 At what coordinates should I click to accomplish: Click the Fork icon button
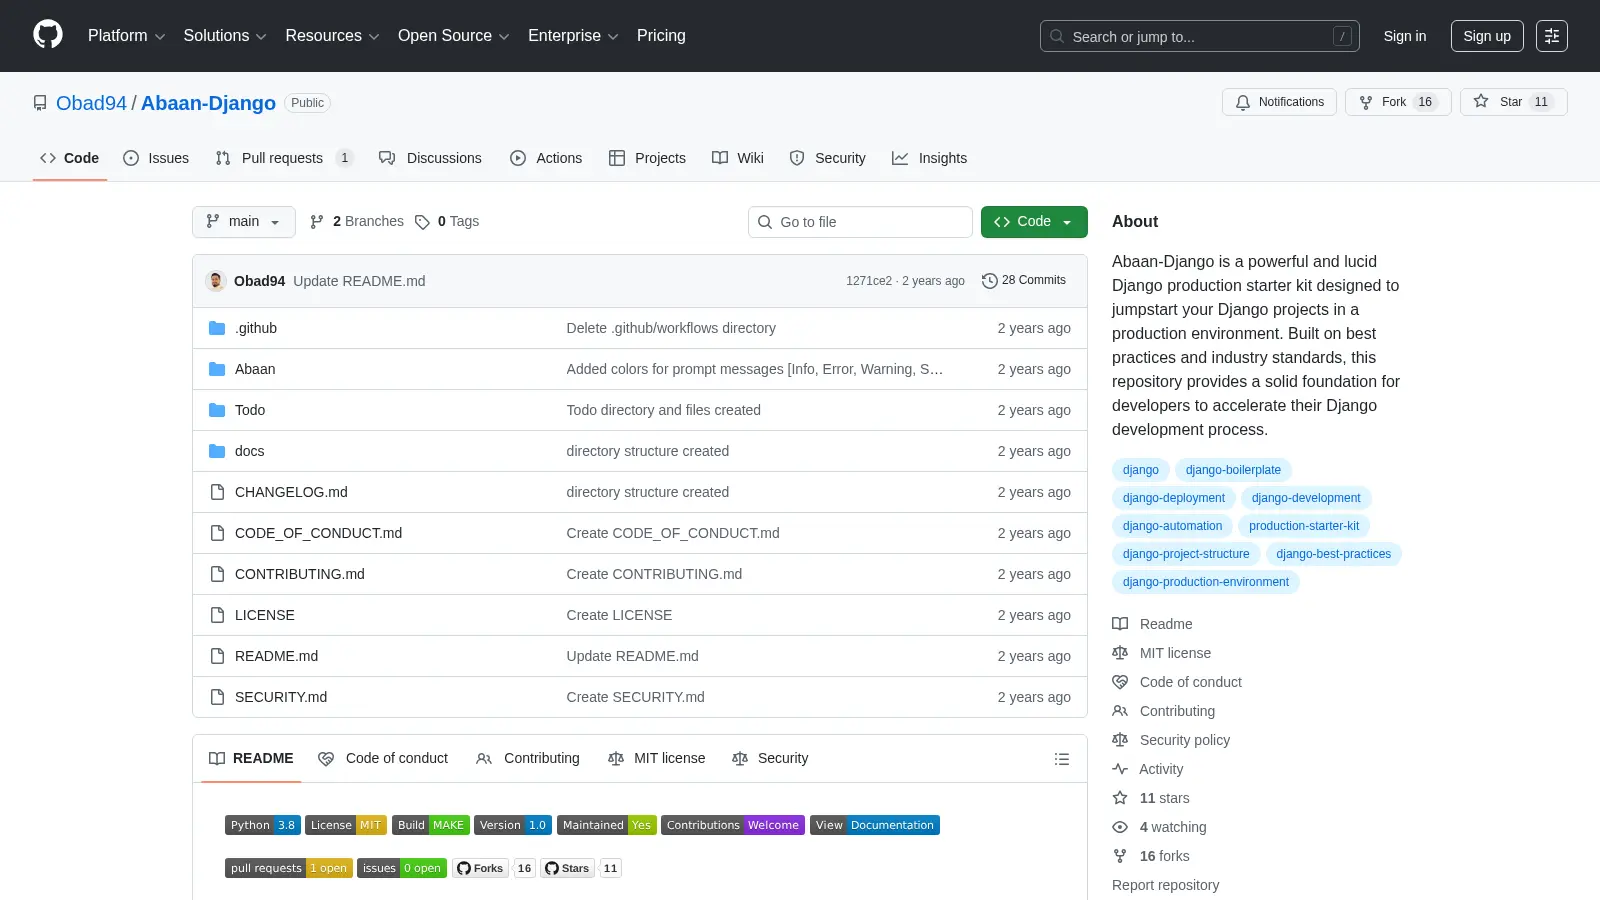[x=1366, y=102]
